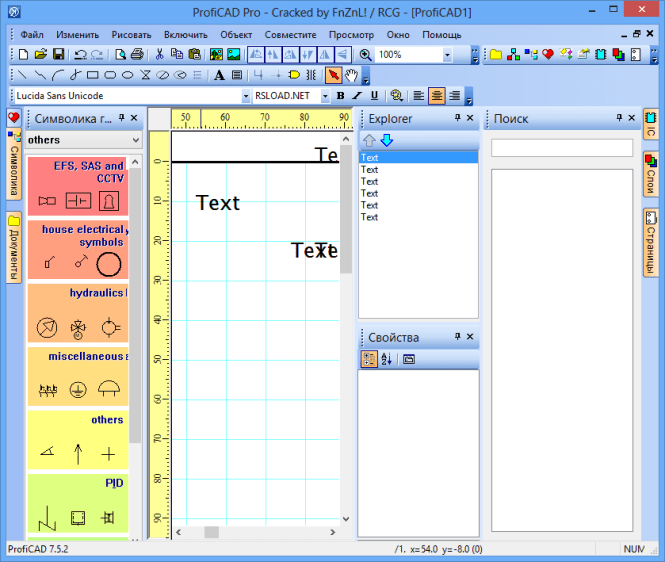Open the Просмотр menu
Image resolution: width=665 pixels, height=562 pixels.
coord(351,35)
